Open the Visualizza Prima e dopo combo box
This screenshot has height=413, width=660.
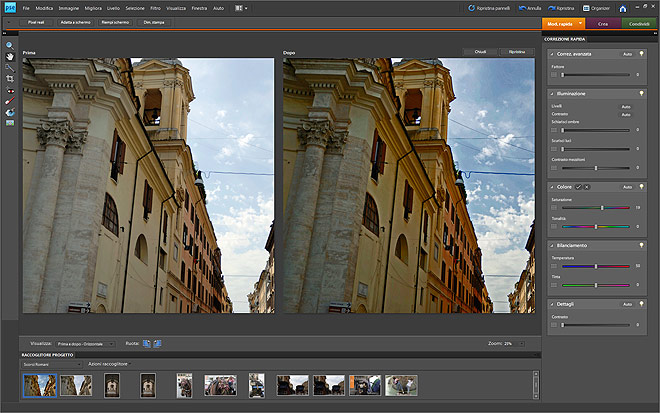tap(85, 344)
